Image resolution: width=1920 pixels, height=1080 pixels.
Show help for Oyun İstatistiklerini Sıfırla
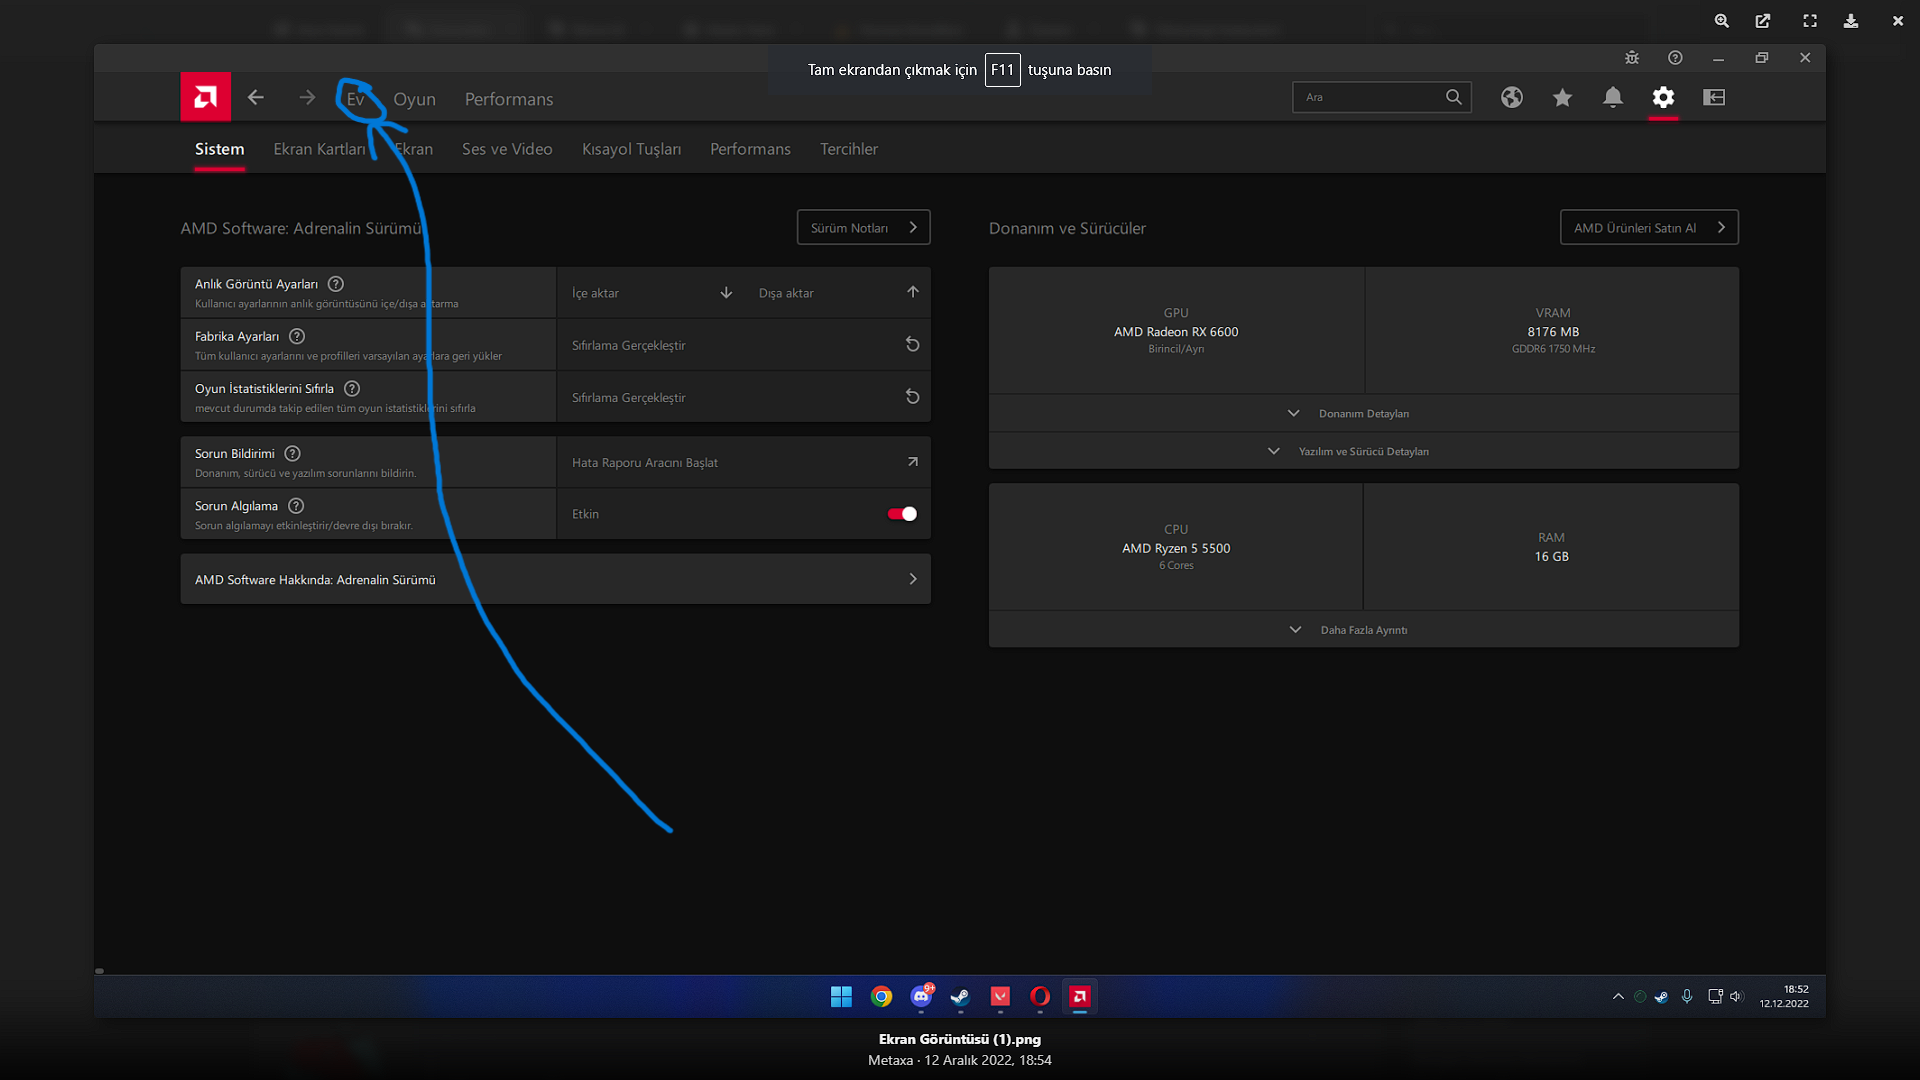352,388
